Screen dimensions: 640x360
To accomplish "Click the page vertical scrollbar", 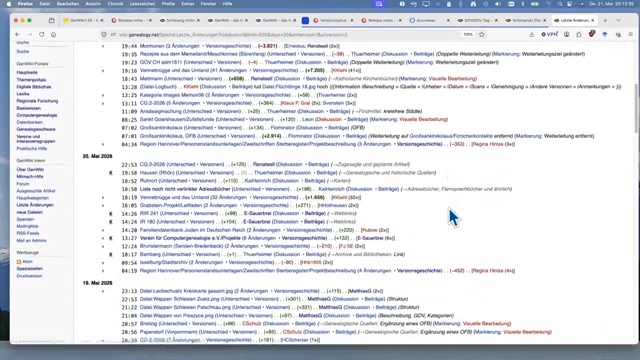I will [x=636, y=108].
